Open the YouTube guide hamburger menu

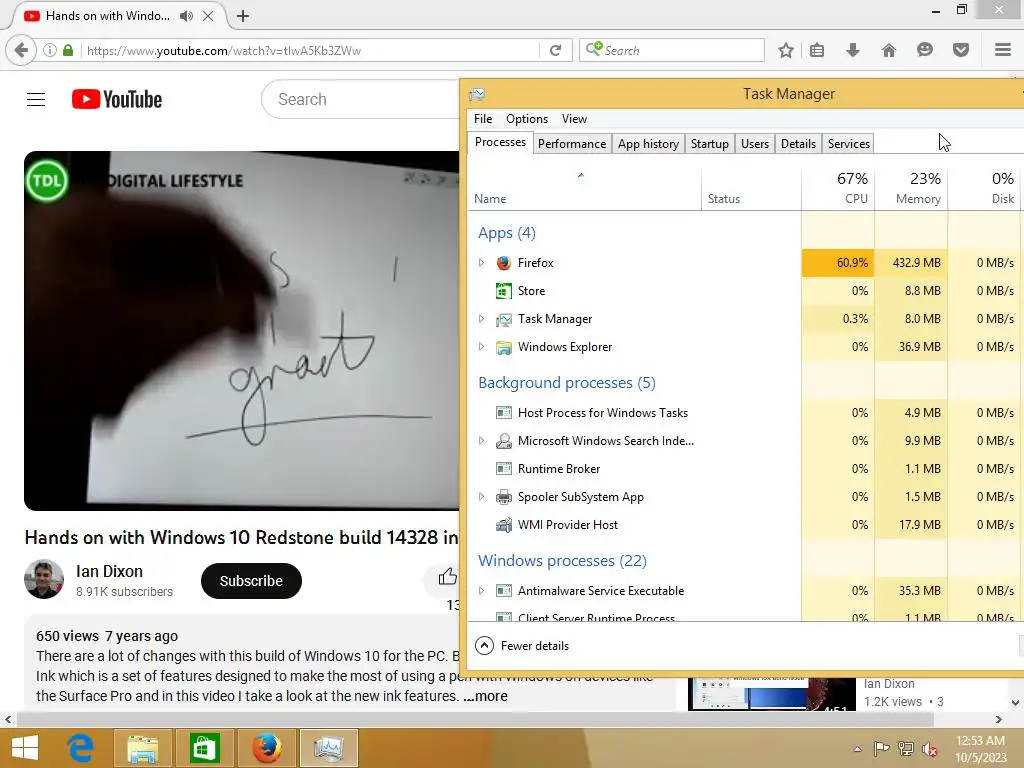36,99
